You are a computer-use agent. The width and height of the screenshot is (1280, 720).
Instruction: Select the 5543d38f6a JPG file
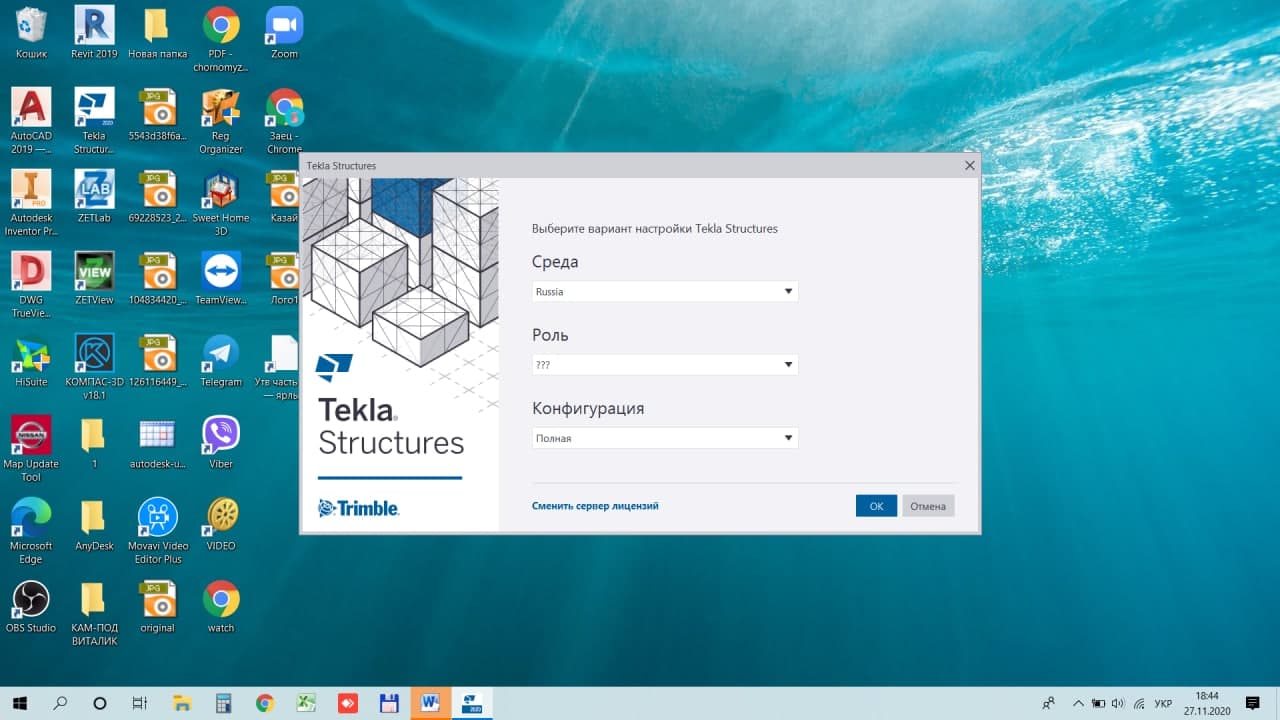tap(157, 116)
